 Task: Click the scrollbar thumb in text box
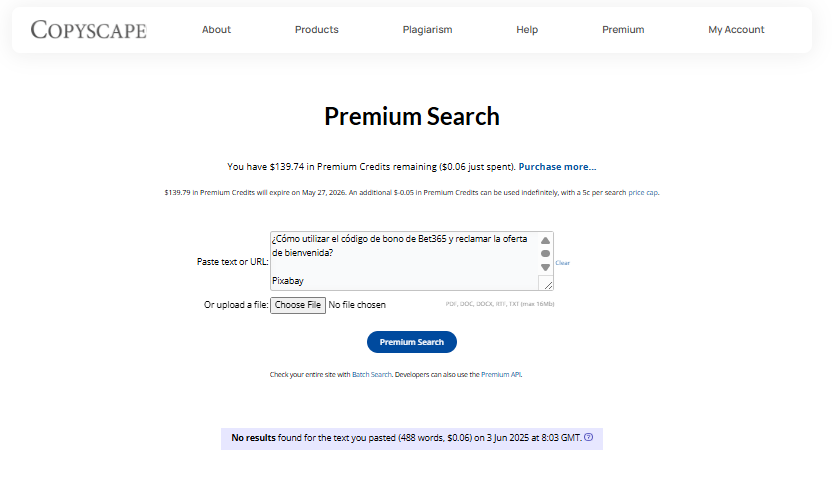click(x=545, y=253)
